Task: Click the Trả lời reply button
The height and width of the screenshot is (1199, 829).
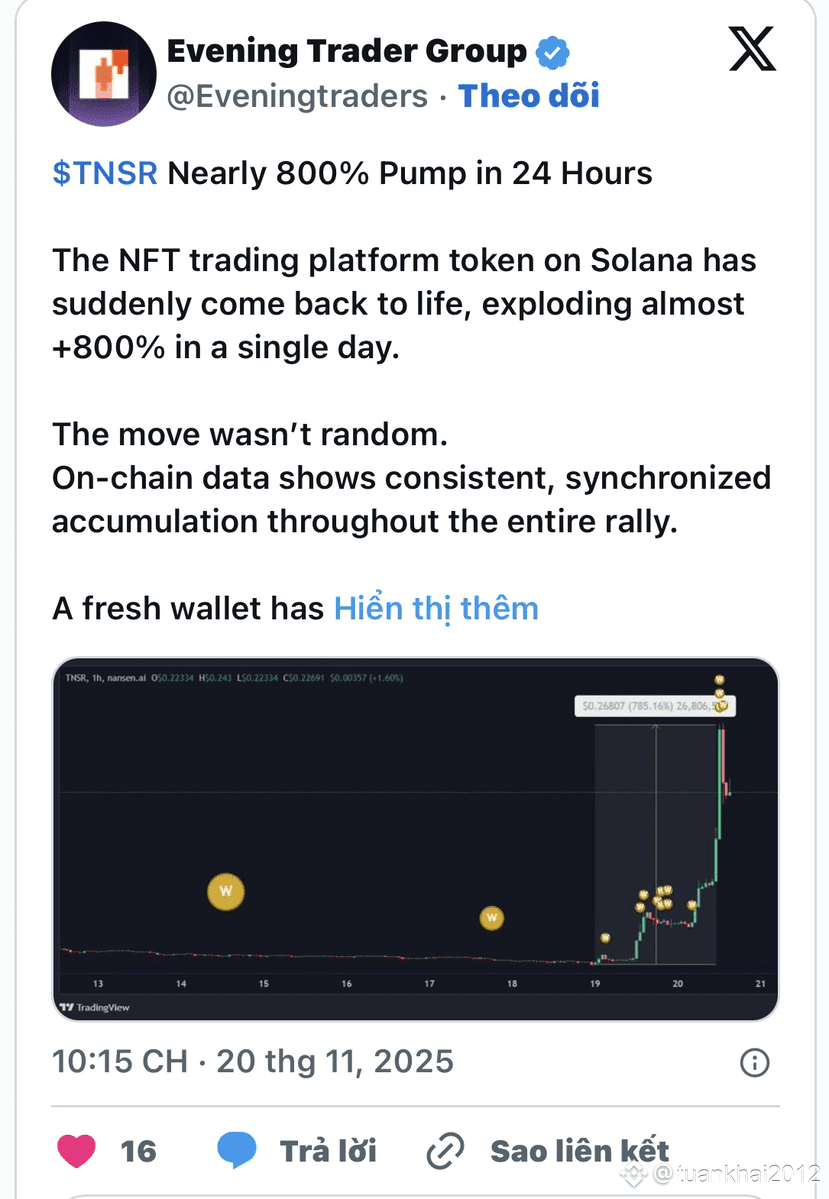Action: coord(328,1150)
